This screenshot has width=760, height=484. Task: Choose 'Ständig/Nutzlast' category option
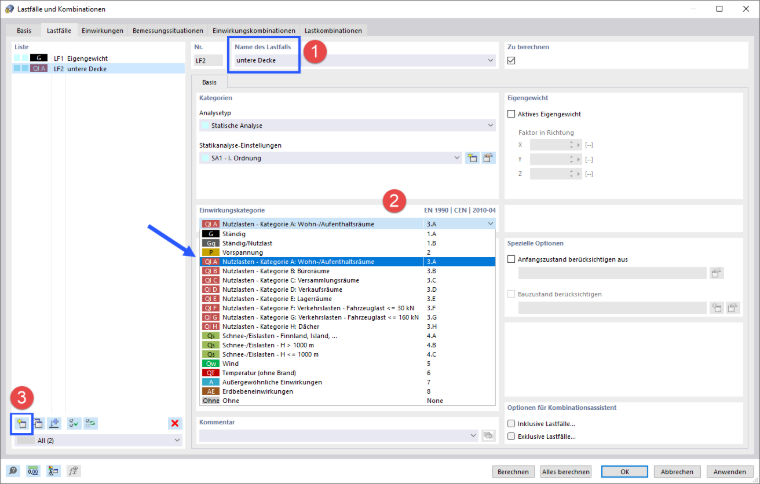coord(348,243)
